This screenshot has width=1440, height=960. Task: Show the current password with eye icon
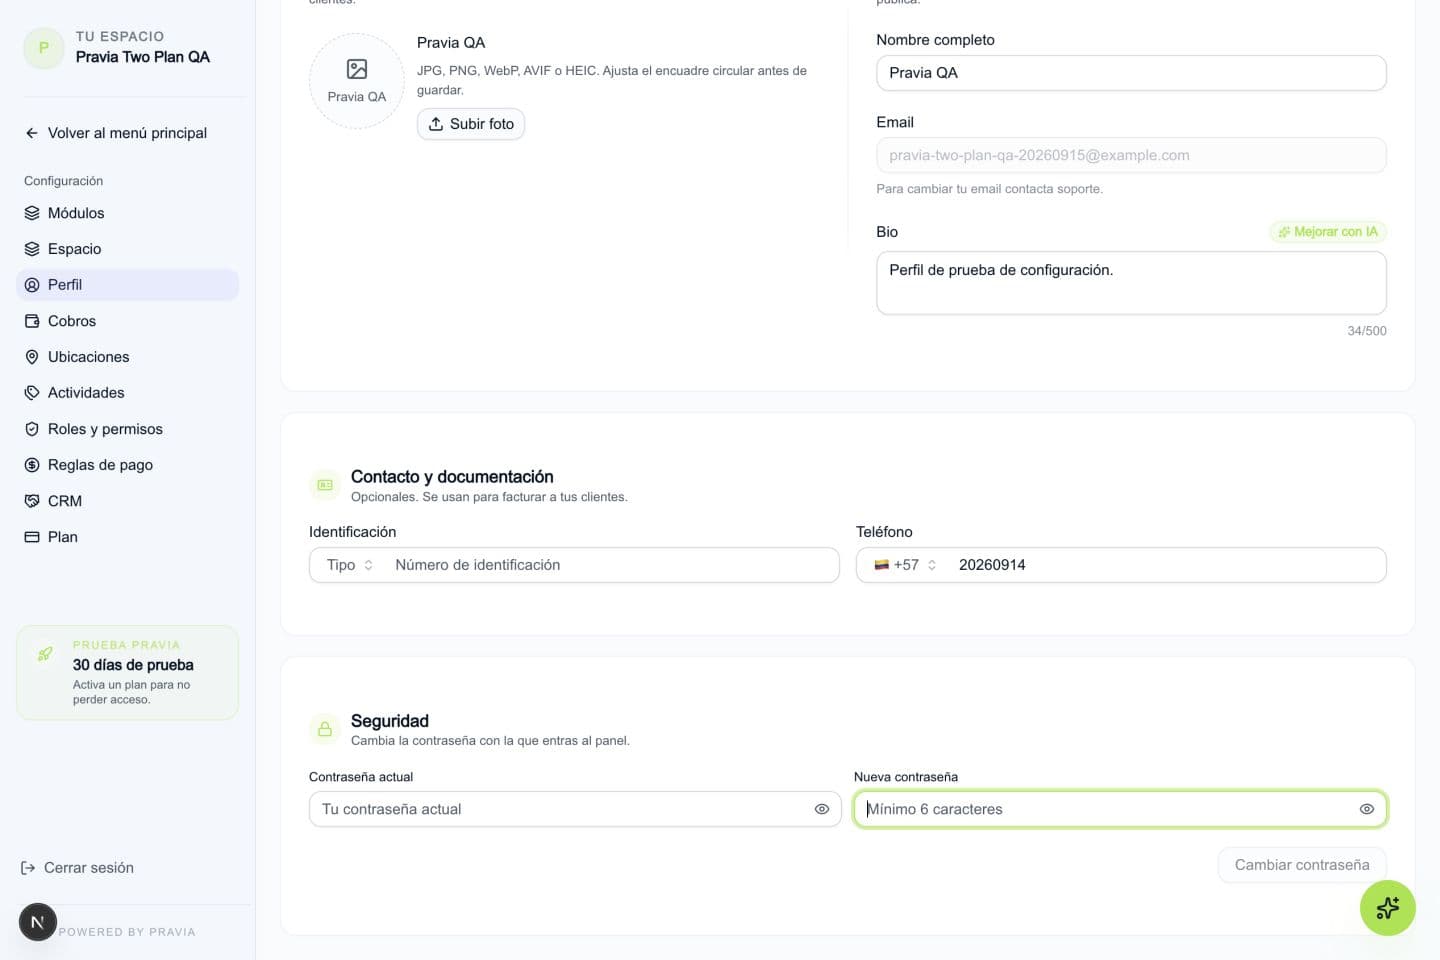[822, 809]
